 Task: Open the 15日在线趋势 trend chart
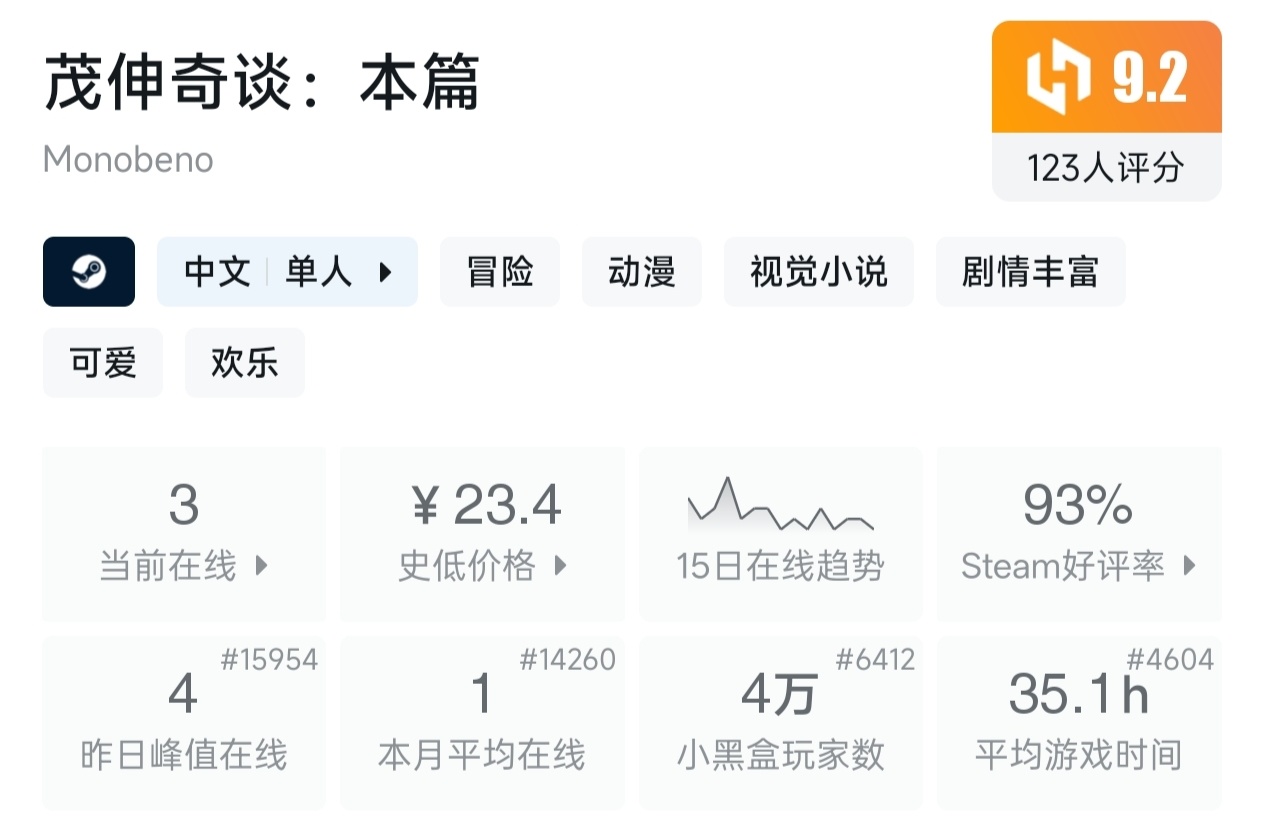pos(780,535)
